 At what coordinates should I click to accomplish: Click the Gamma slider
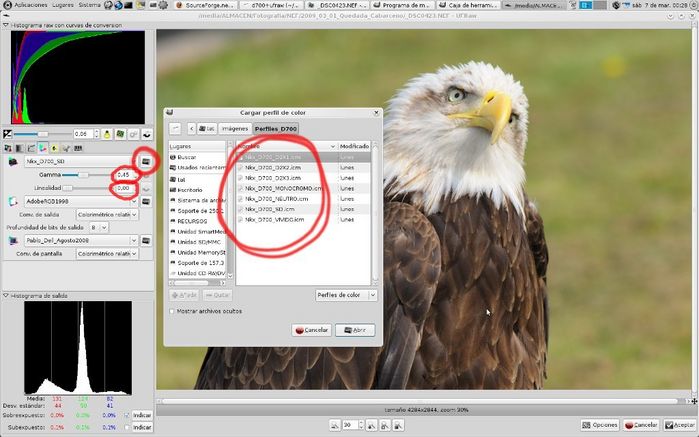tap(87, 175)
